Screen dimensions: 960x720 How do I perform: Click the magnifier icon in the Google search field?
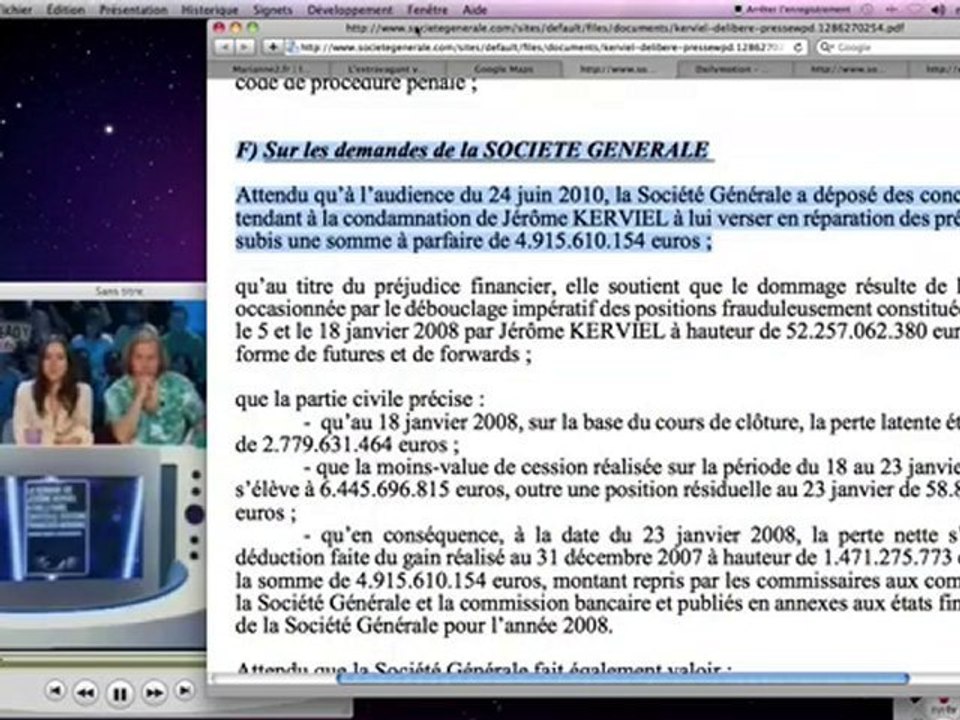coord(826,47)
